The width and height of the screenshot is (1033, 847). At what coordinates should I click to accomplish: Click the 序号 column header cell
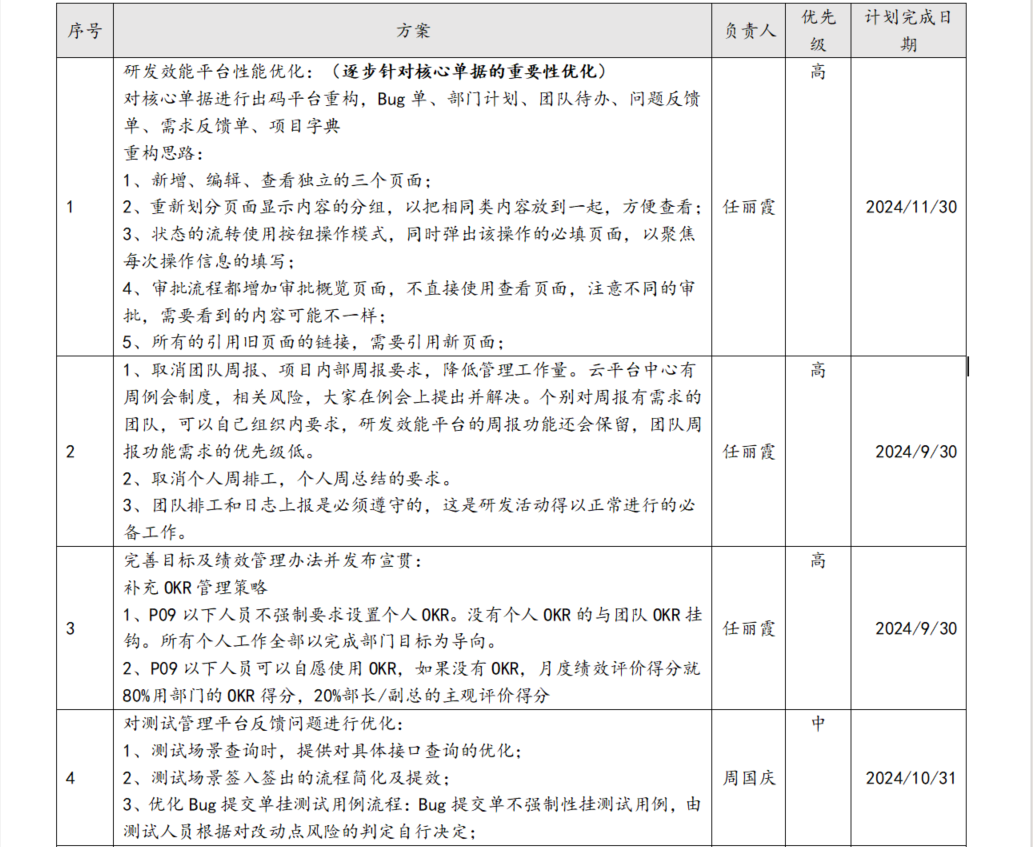[84, 30]
